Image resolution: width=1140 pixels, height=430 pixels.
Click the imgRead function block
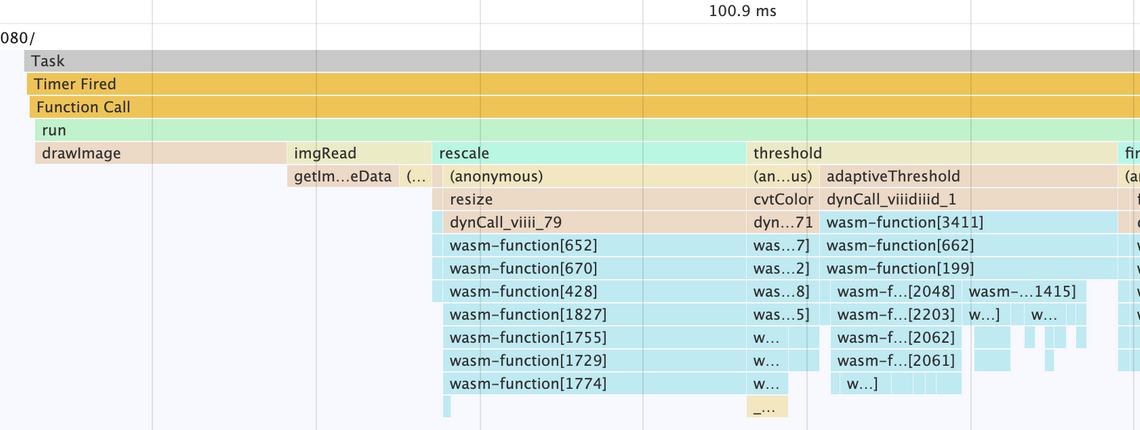(x=358, y=153)
